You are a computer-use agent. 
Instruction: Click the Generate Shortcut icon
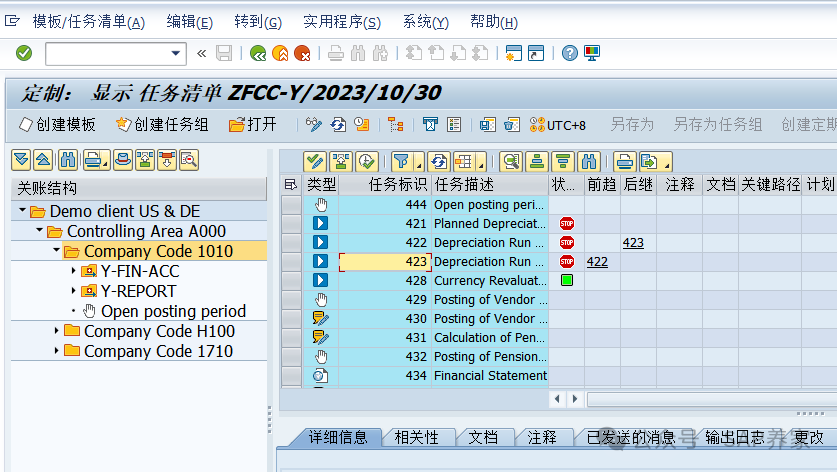(535, 53)
